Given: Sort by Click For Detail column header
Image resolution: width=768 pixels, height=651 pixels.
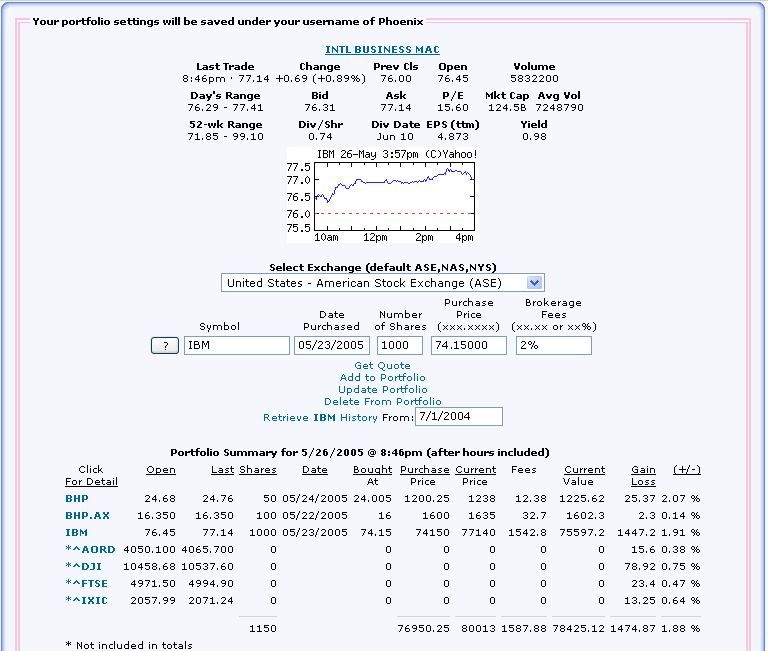Looking at the screenshot, I should (91, 476).
